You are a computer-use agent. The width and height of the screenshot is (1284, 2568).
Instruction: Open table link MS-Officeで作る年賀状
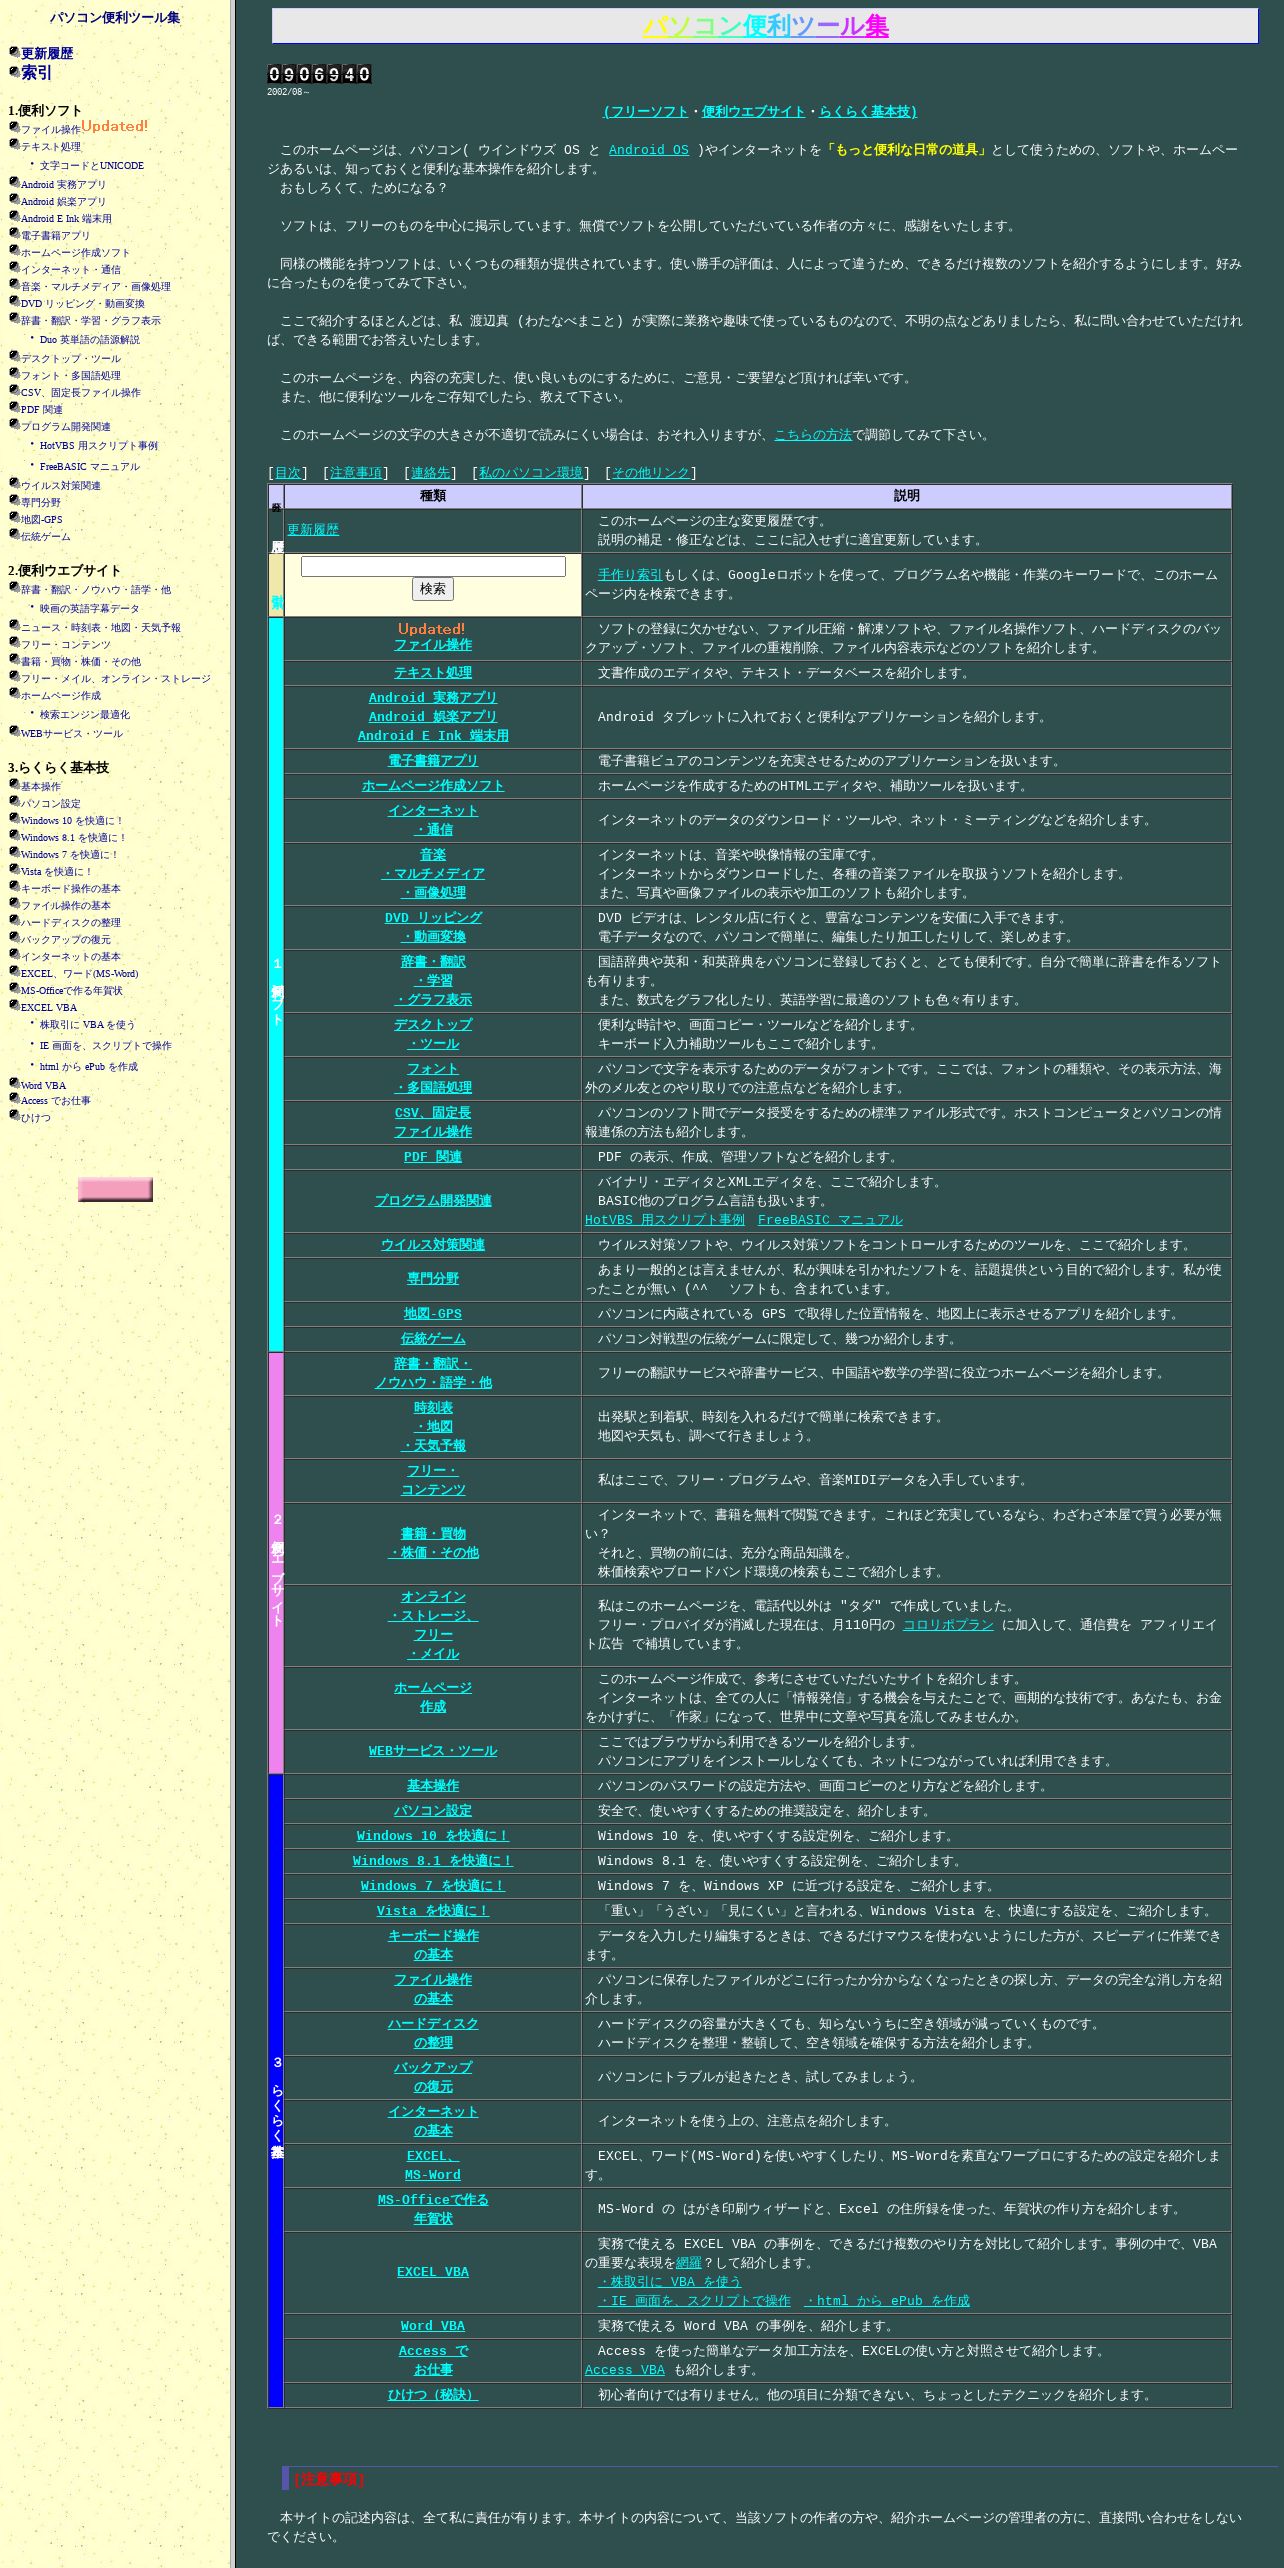[433, 2209]
